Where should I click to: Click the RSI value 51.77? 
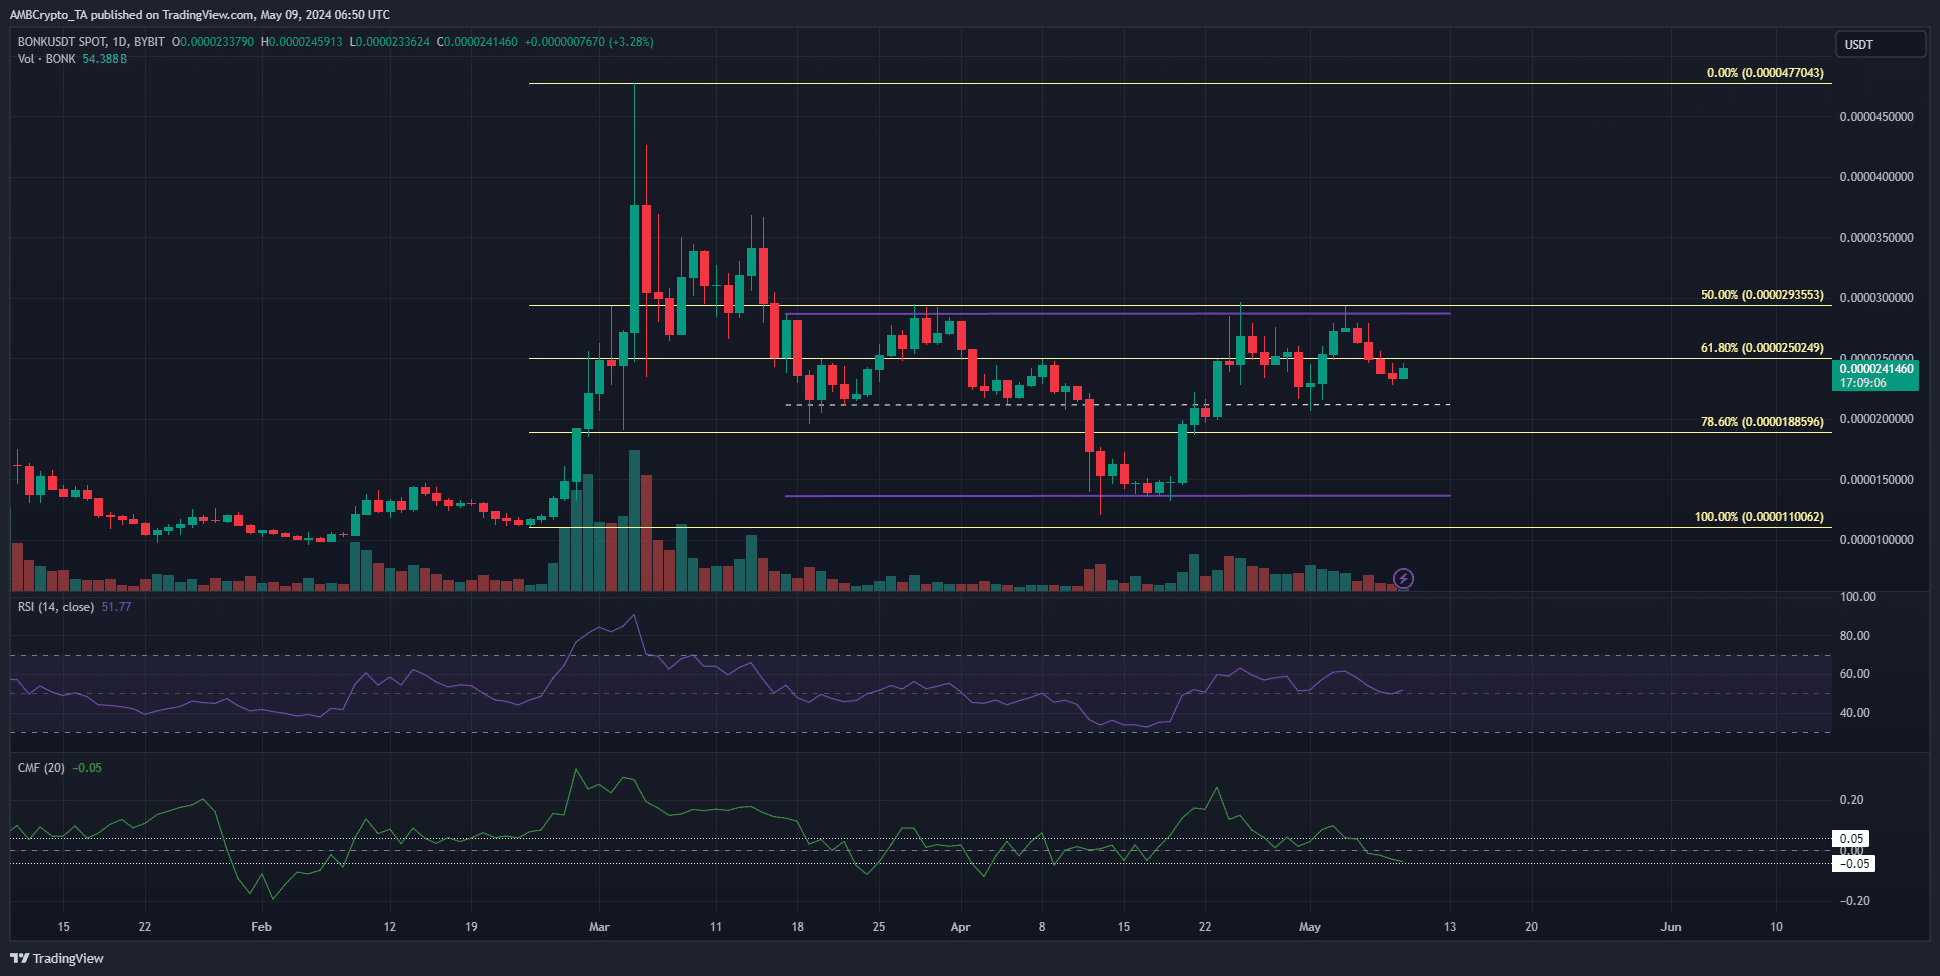[116, 607]
